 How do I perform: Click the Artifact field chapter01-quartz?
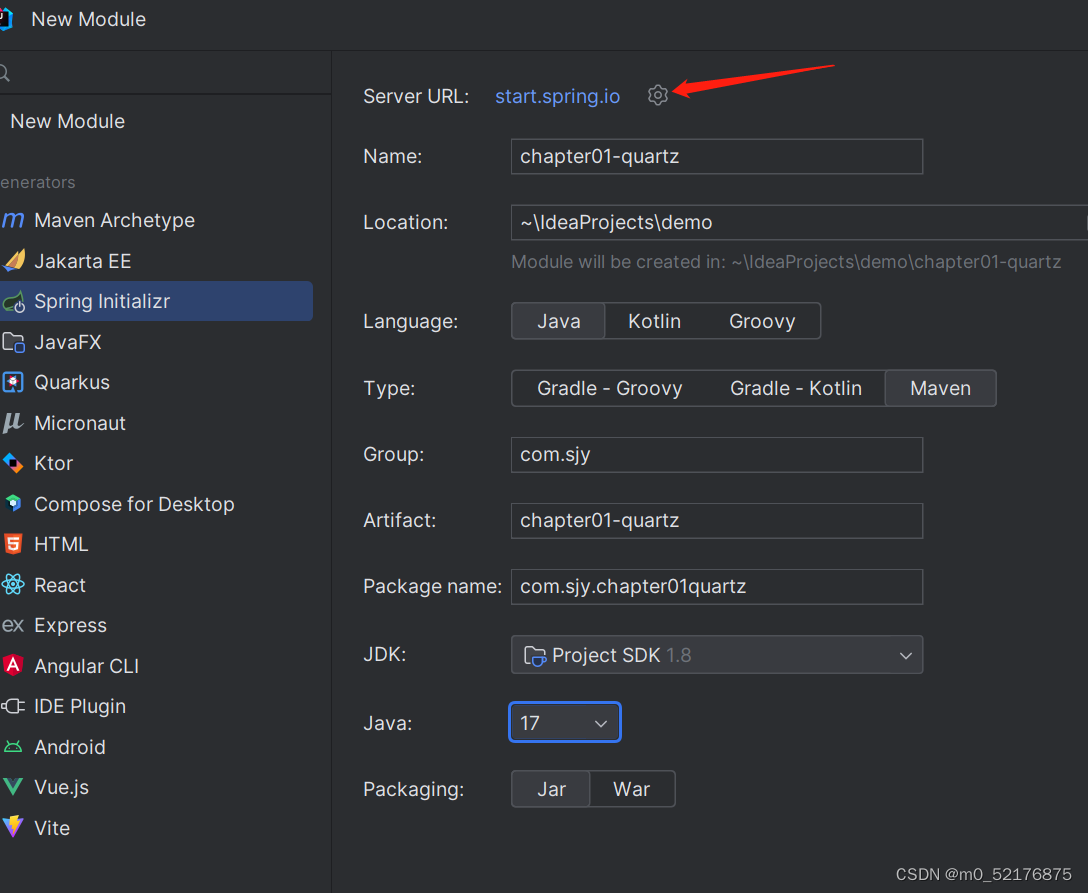tap(717, 520)
